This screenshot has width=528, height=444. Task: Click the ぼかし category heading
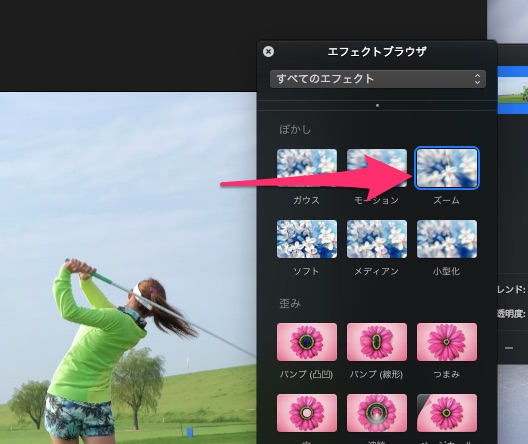point(295,130)
